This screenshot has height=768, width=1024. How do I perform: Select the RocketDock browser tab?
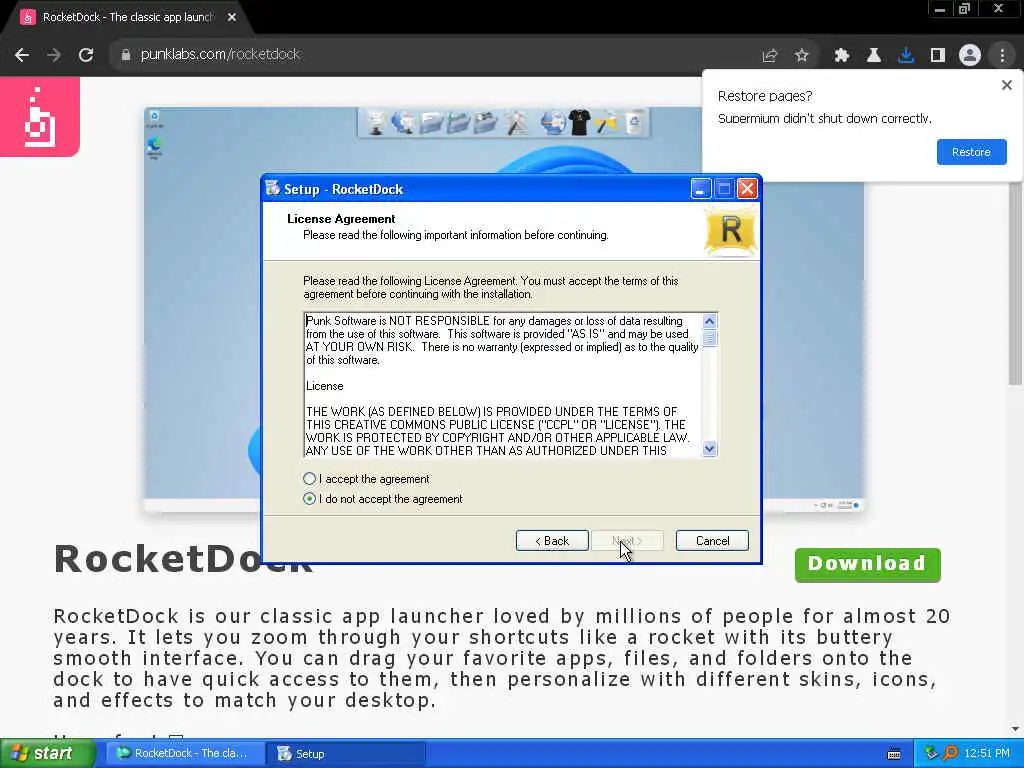[x=127, y=18]
